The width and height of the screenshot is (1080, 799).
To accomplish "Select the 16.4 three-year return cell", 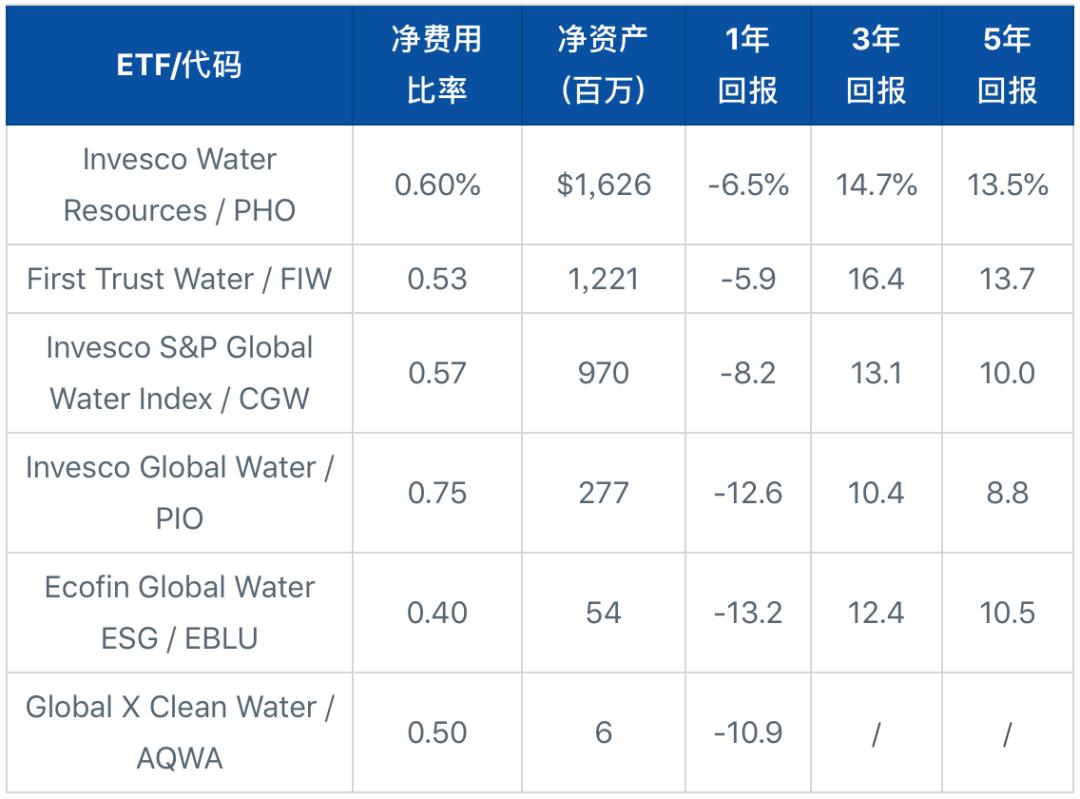I will 876,279.
